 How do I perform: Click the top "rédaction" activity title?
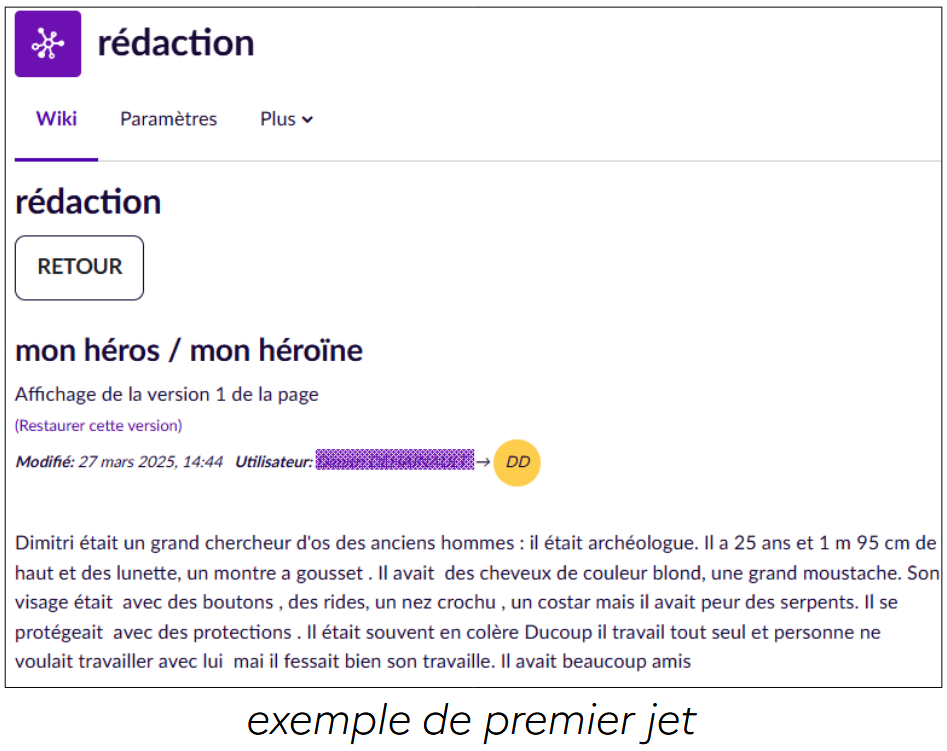176,43
